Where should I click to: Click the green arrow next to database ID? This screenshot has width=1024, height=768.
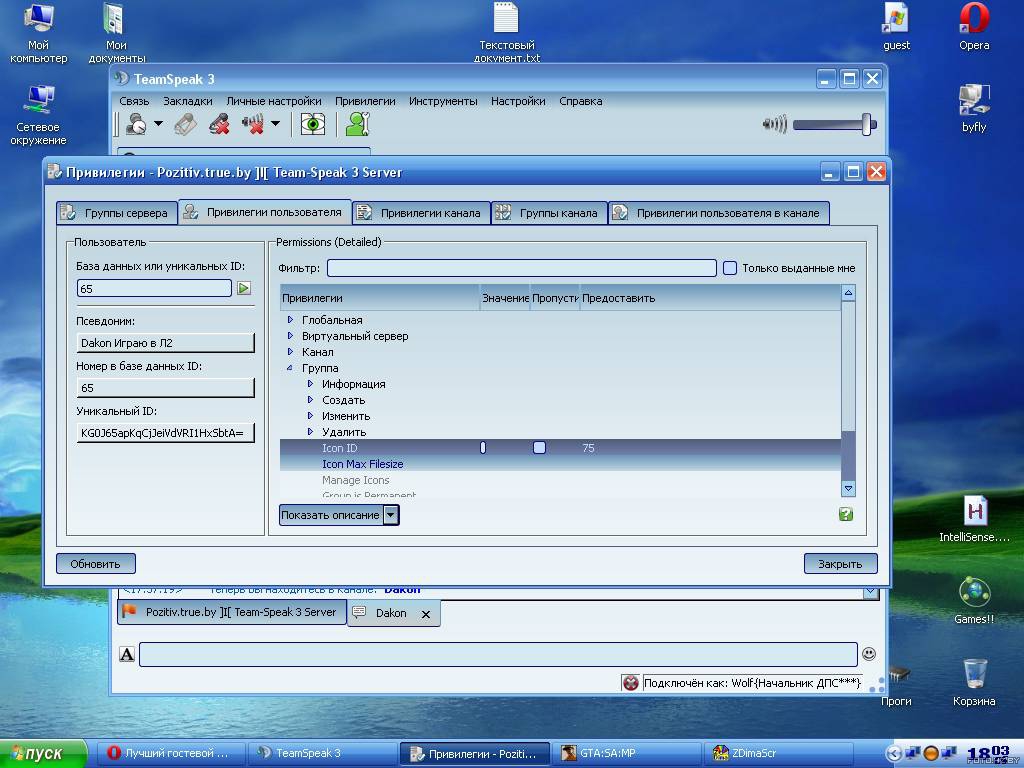(x=244, y=288)
